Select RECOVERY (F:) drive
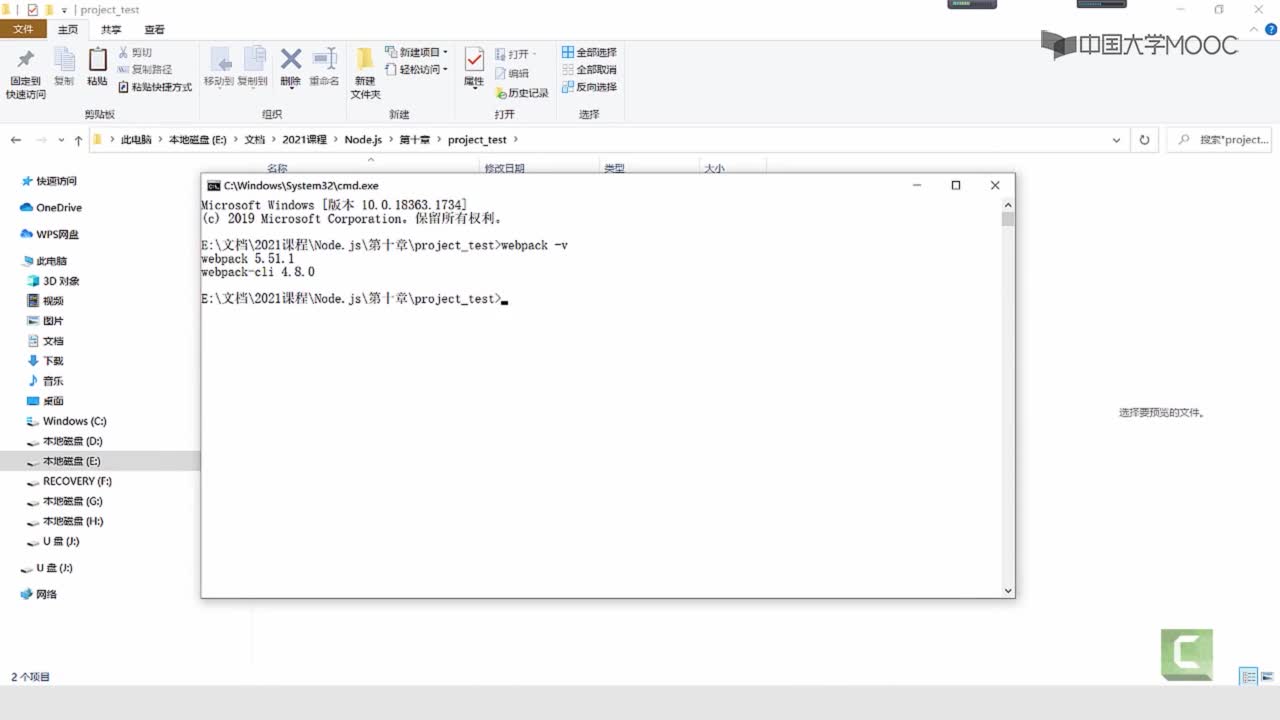Viewport: 1280px width, 720px height. [x=69, y=481]
